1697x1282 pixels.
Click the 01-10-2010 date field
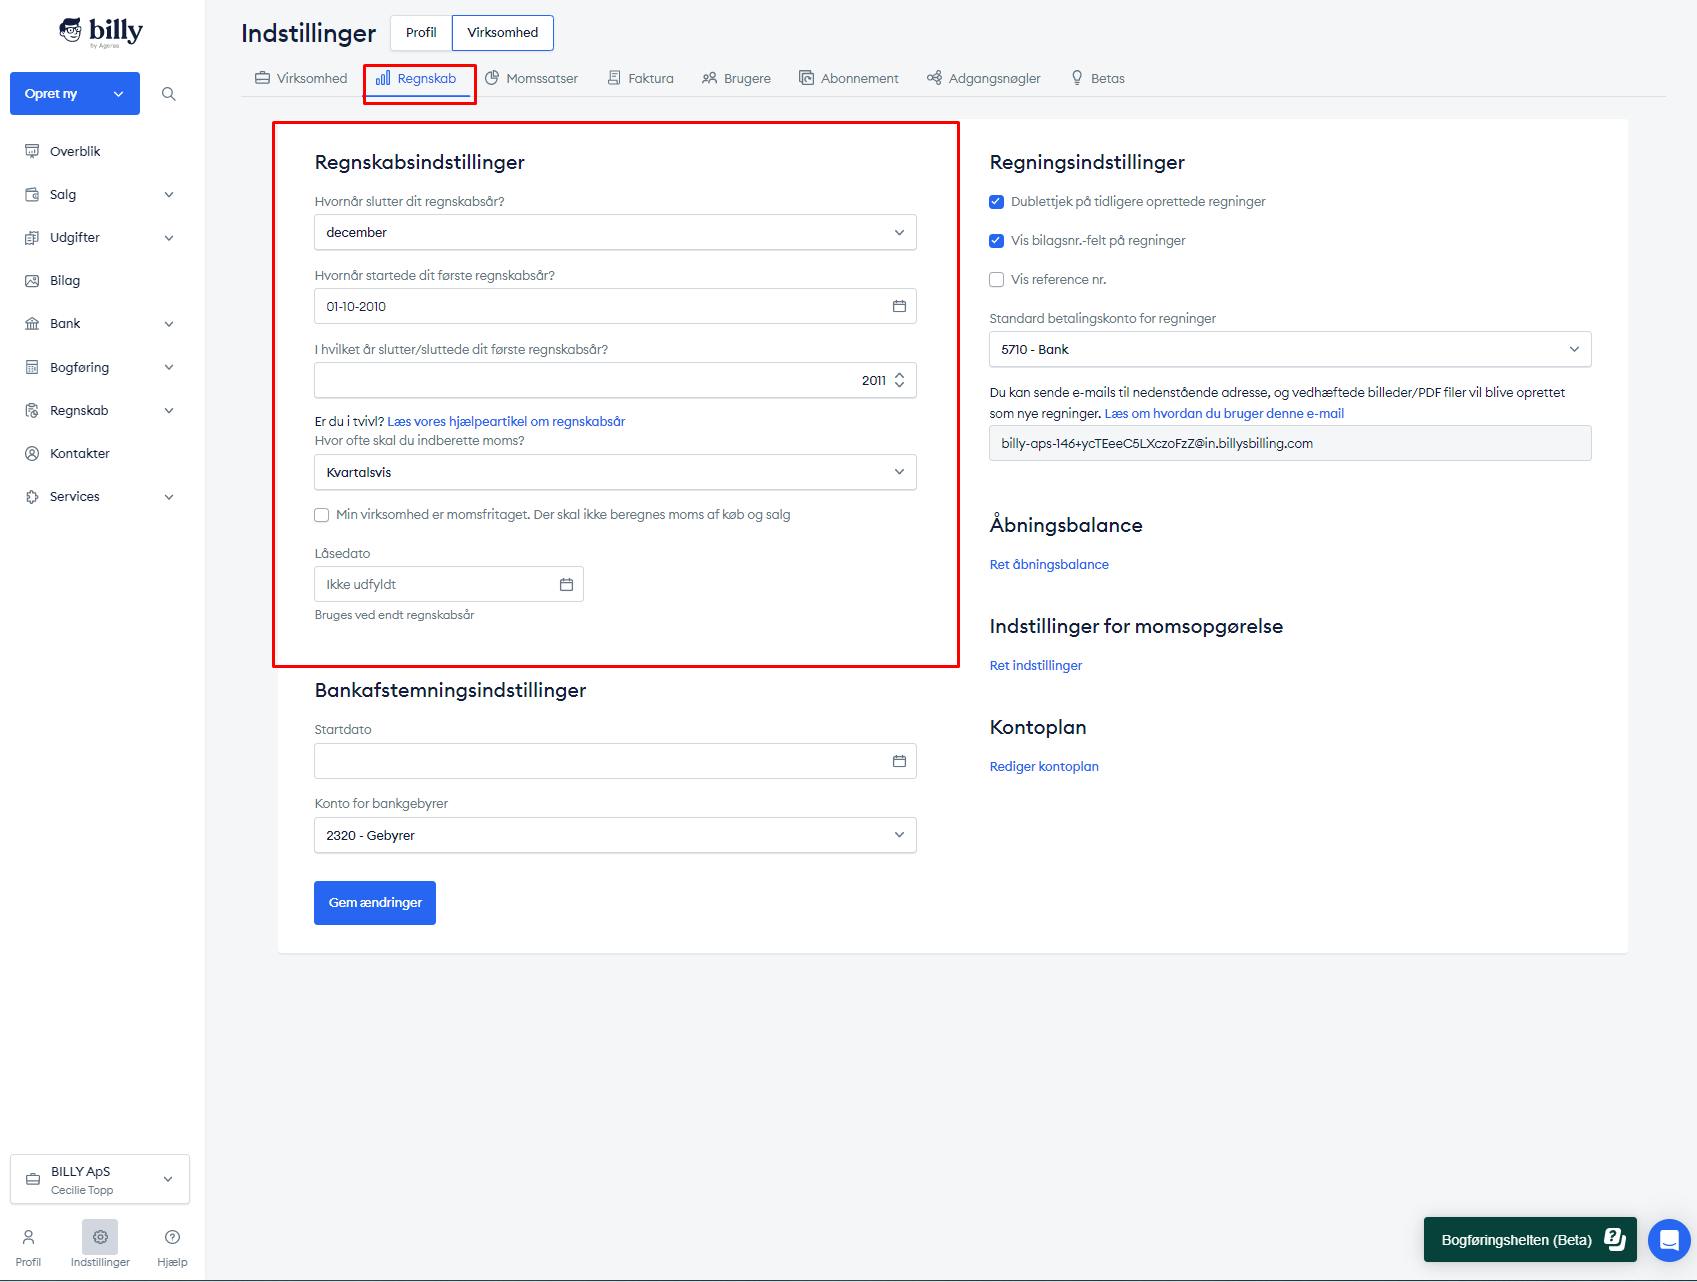615,306
